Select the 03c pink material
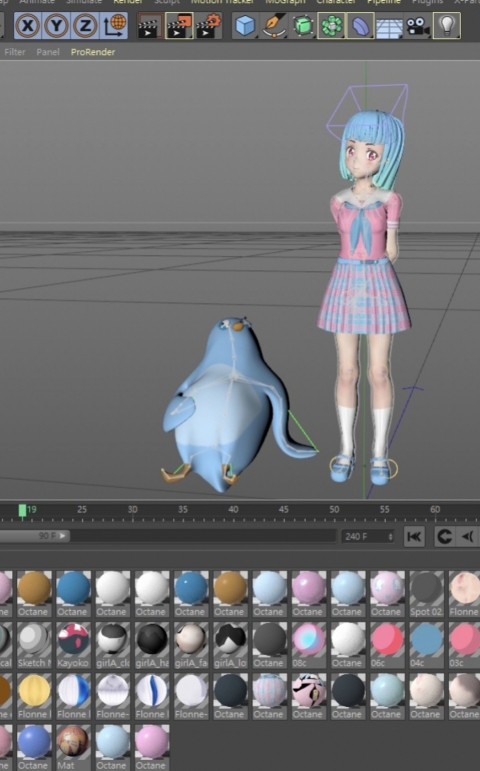The image size is (480, 771). pyautogui.click(x=464, y=644)
